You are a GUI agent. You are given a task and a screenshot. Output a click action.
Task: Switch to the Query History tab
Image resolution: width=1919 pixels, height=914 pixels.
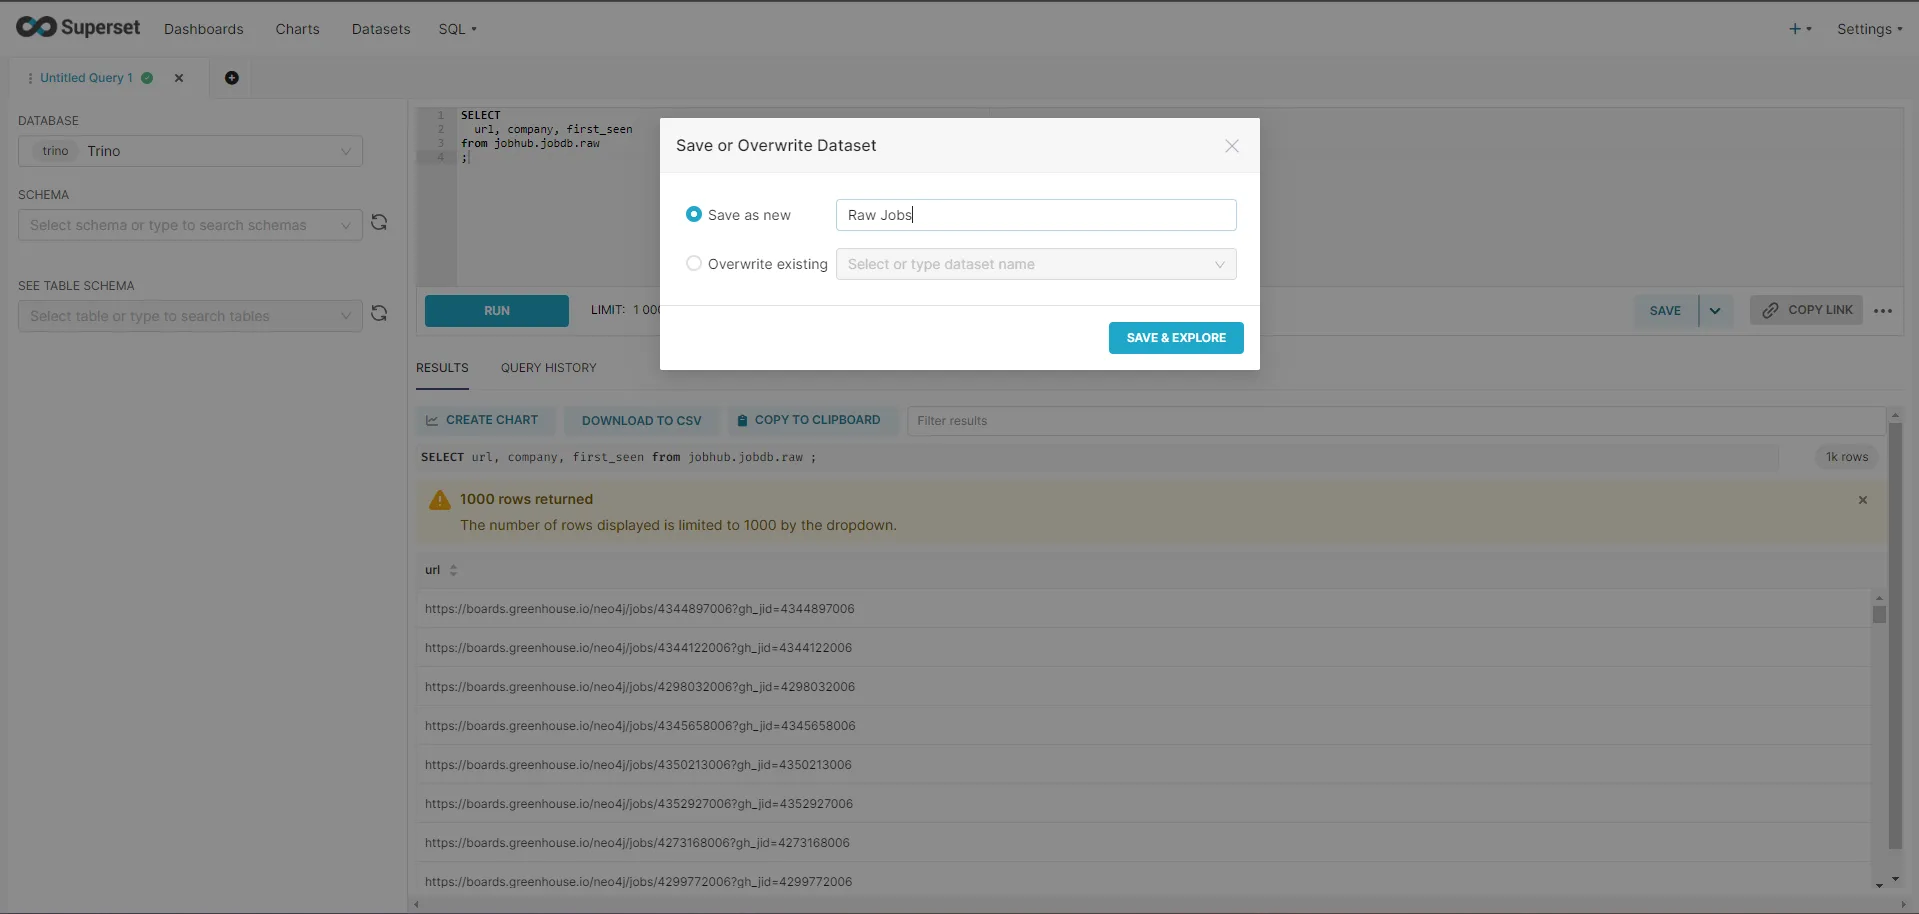(548, 368)
